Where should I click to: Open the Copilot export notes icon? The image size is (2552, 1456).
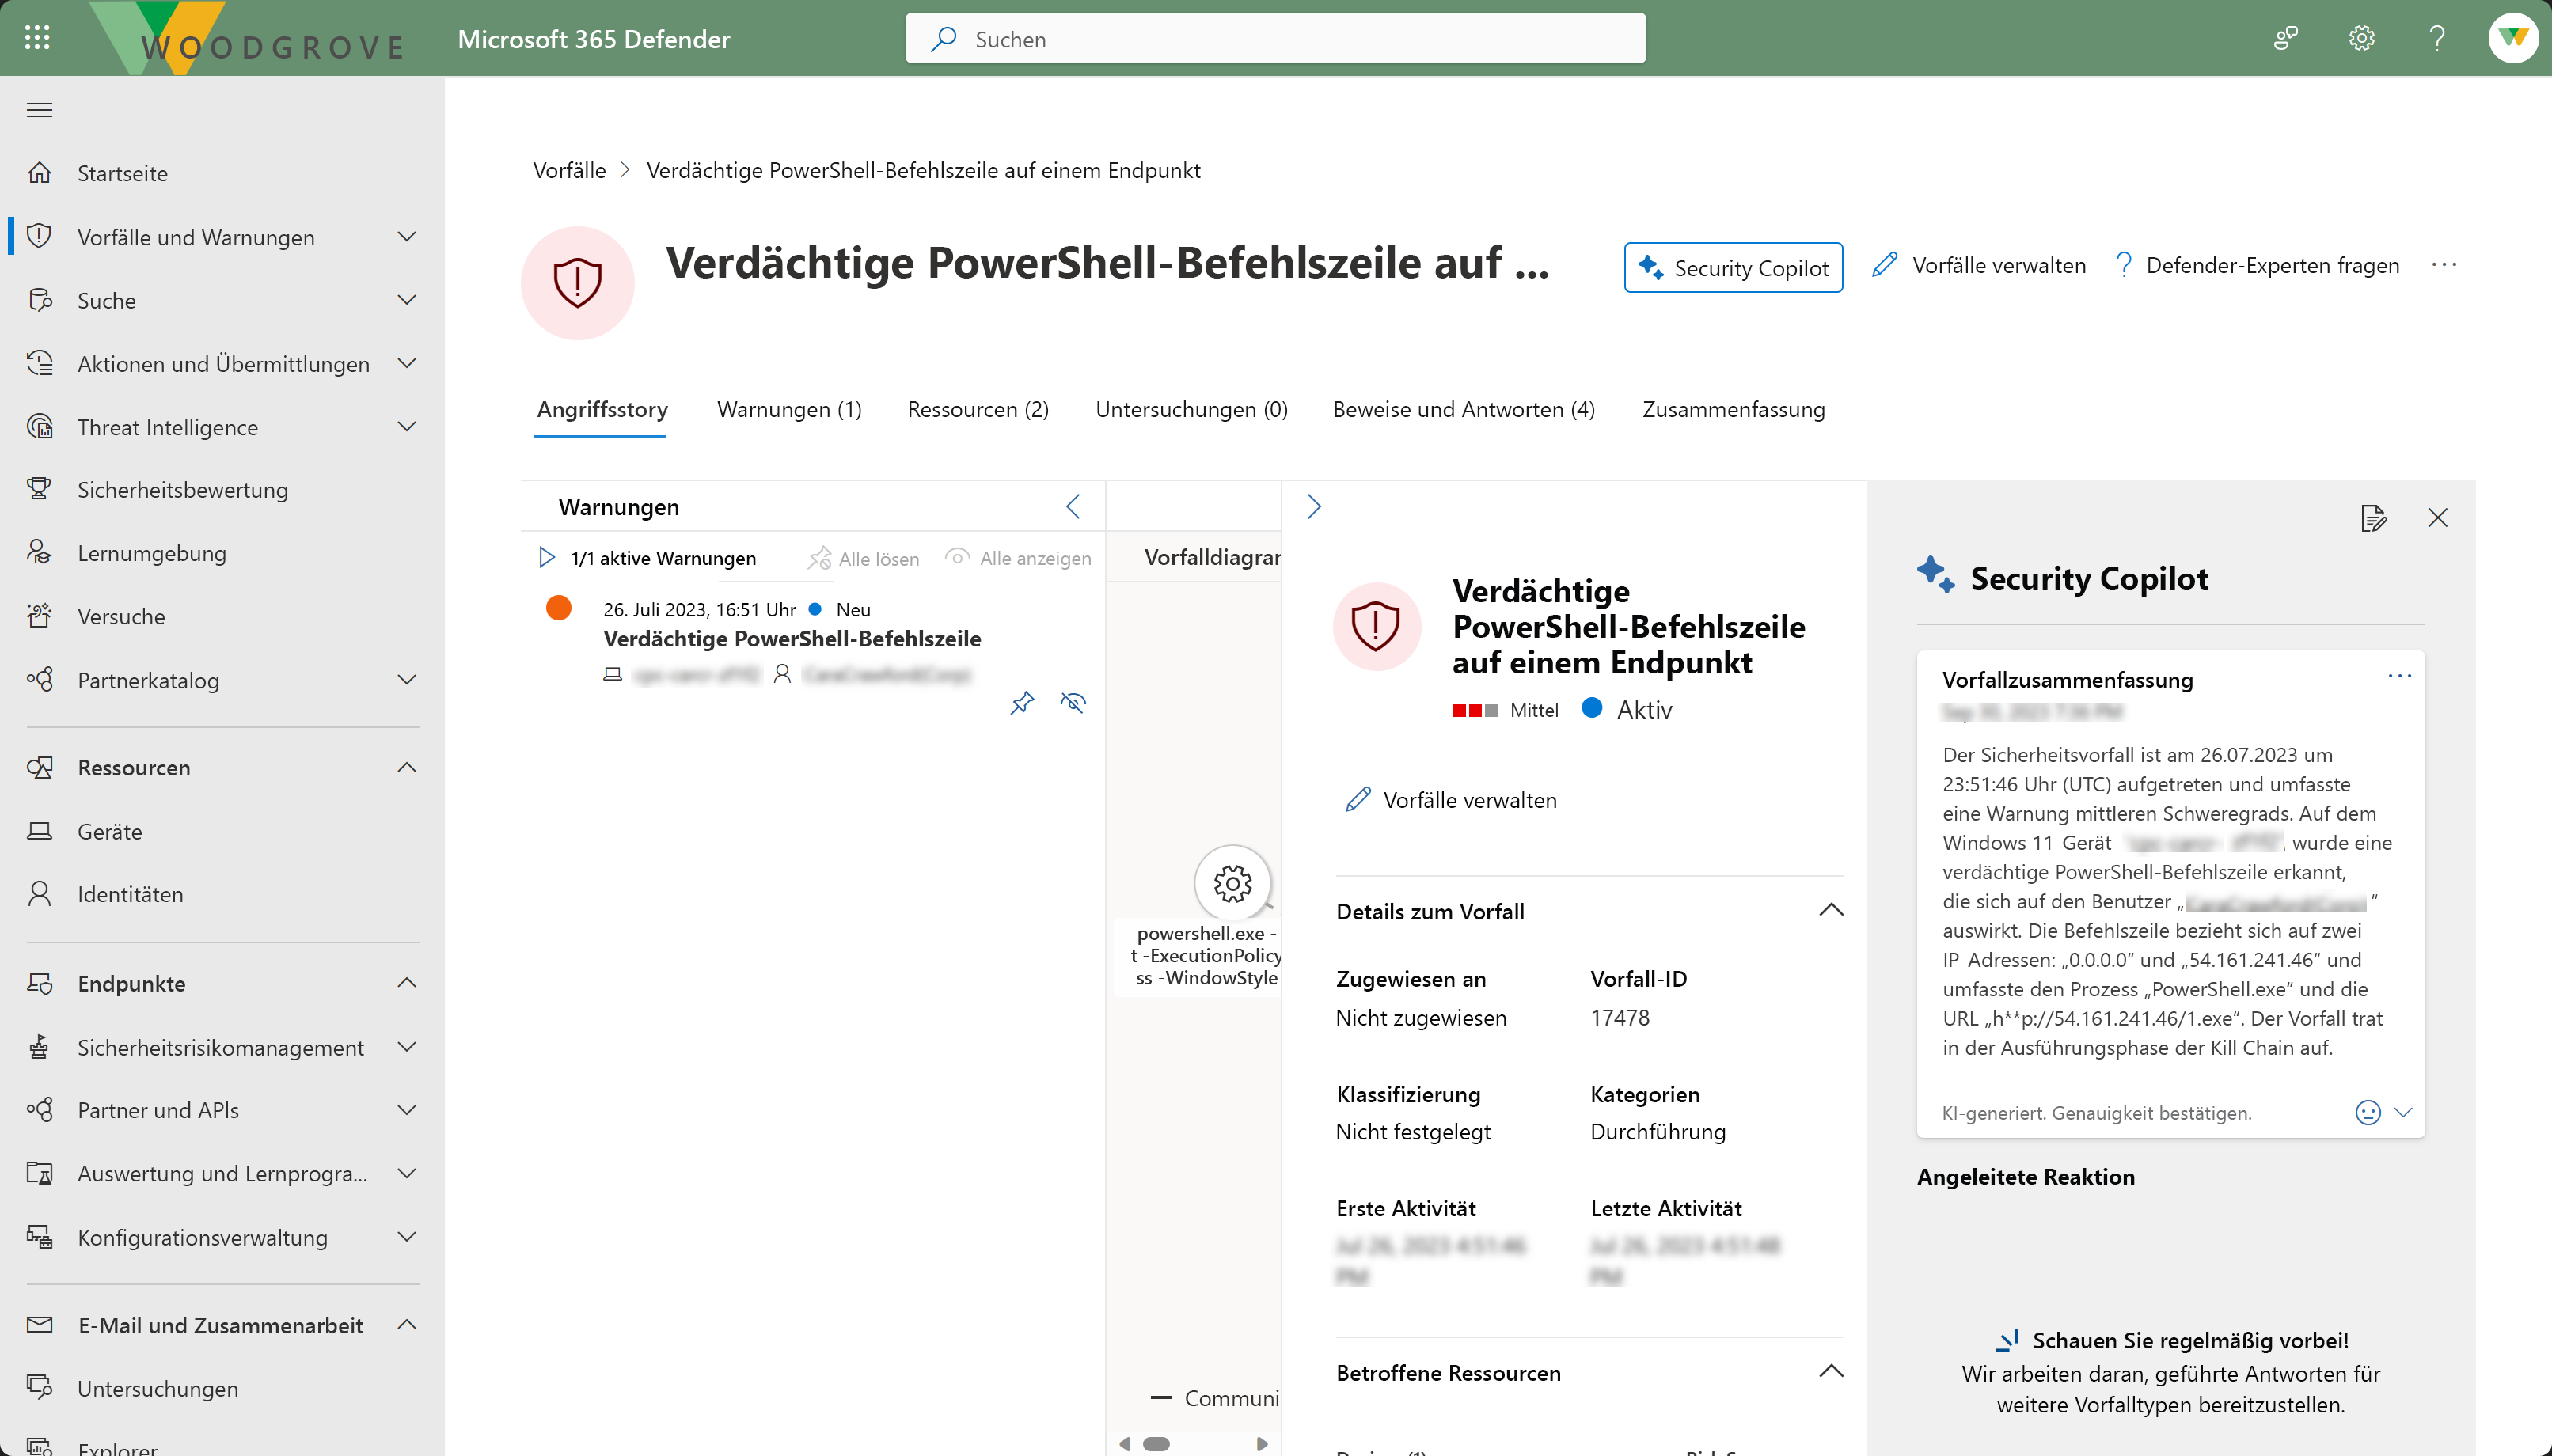tap(2373, 518)
